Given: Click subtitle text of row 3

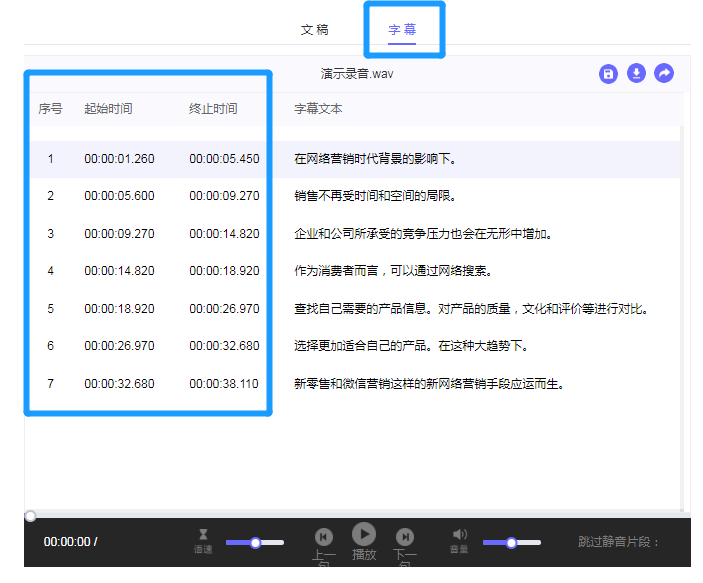Looking at the screenshot, I should pyautogui.click(x=423, y=234).
